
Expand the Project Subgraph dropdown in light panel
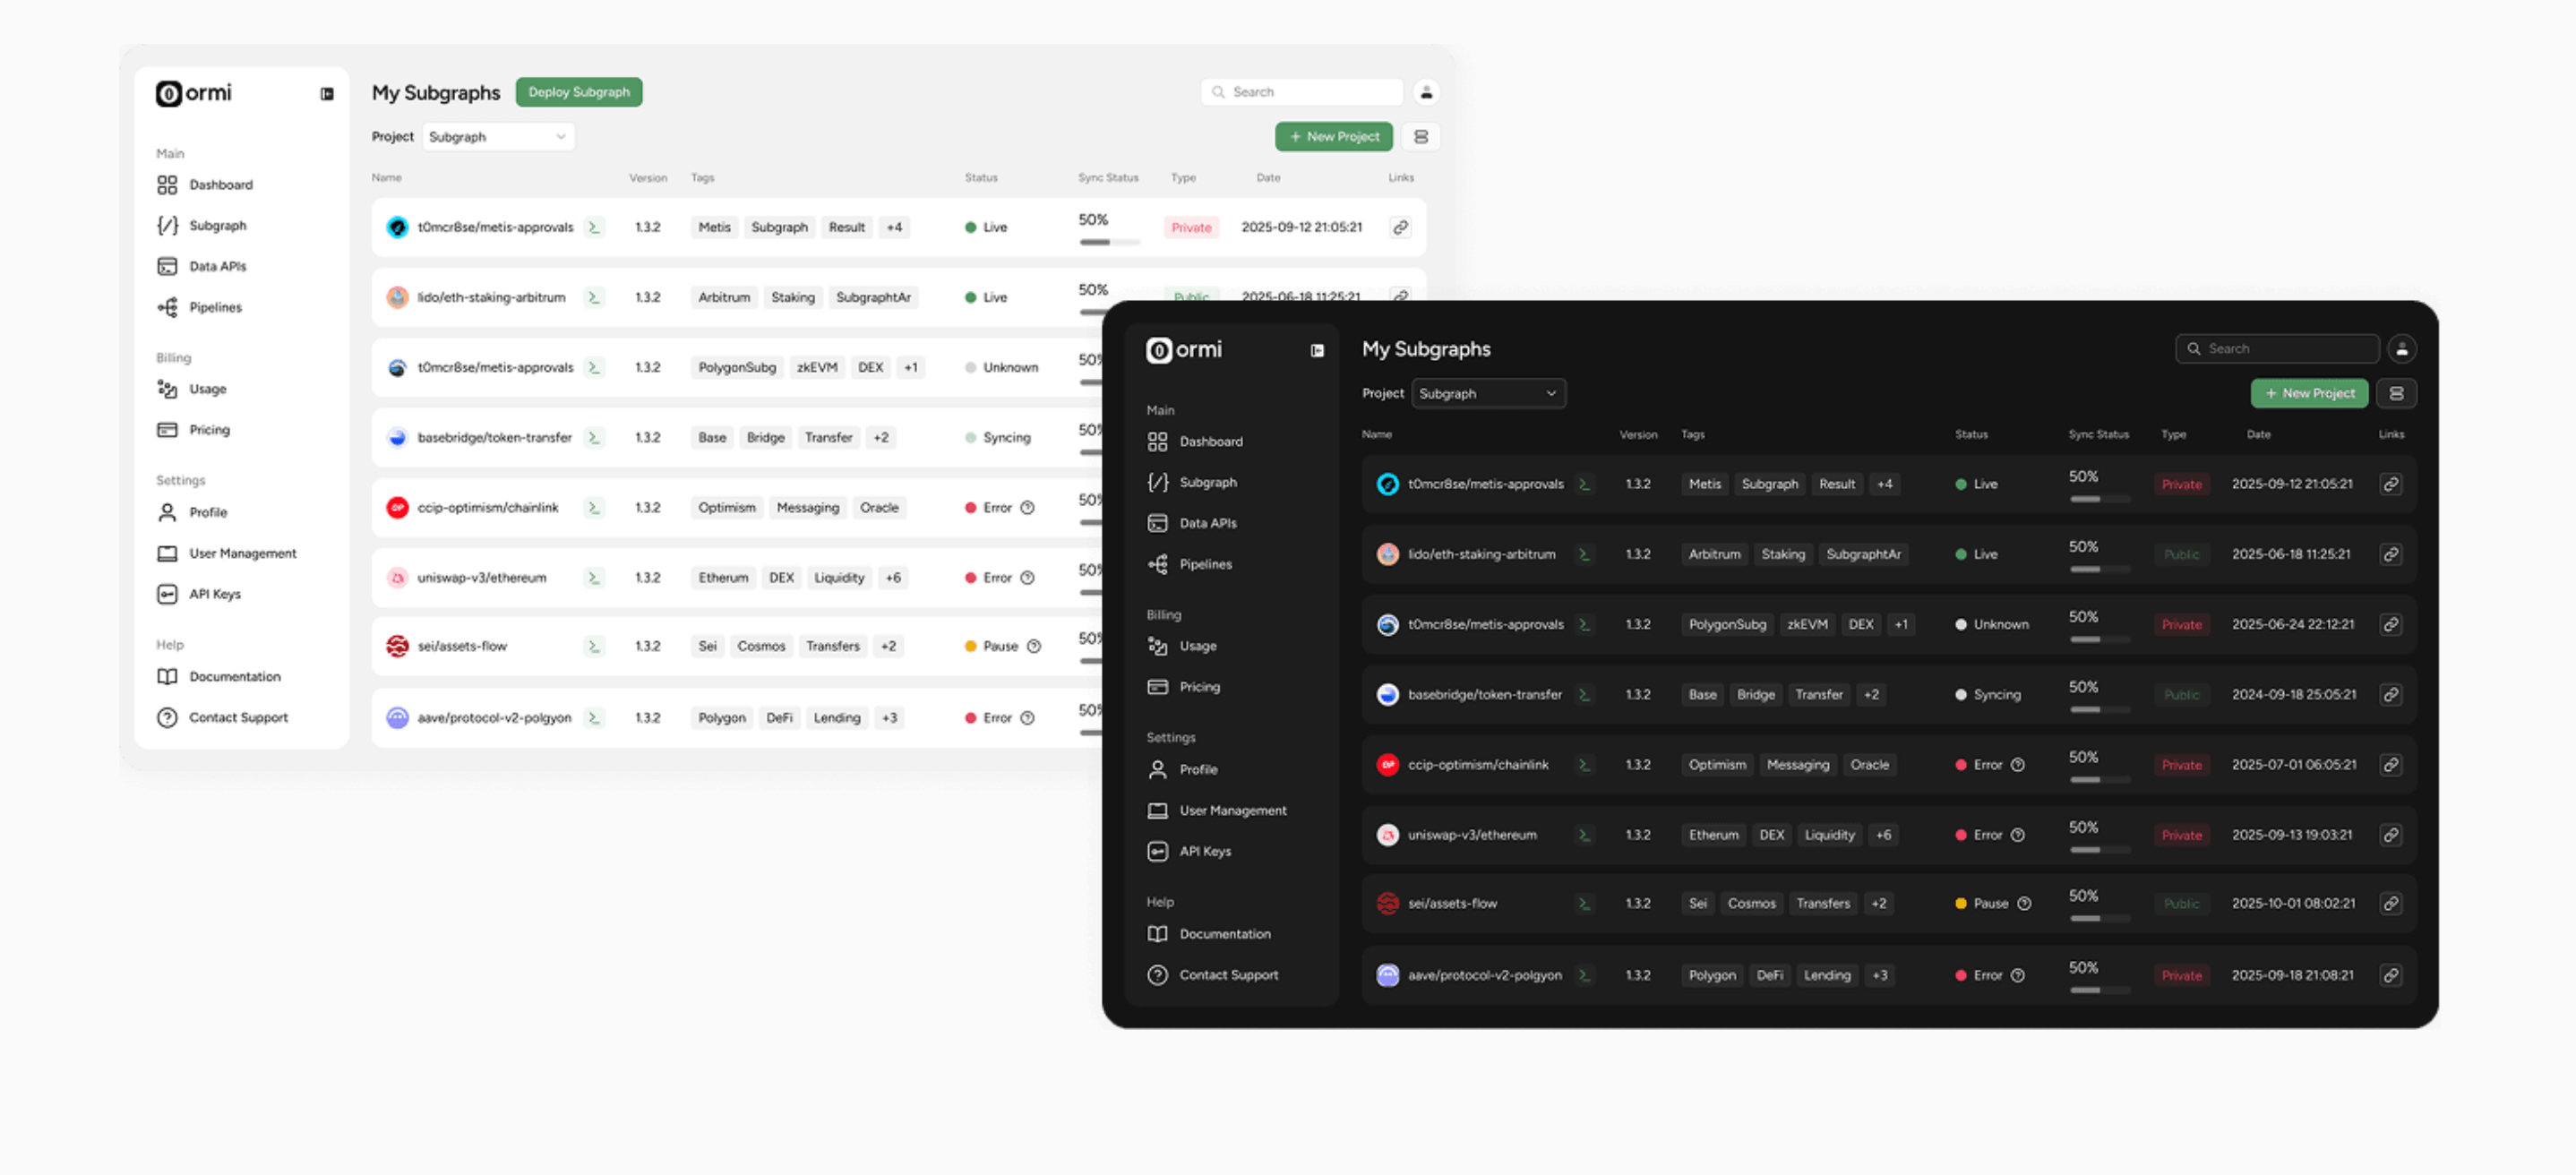coord(498,137)
